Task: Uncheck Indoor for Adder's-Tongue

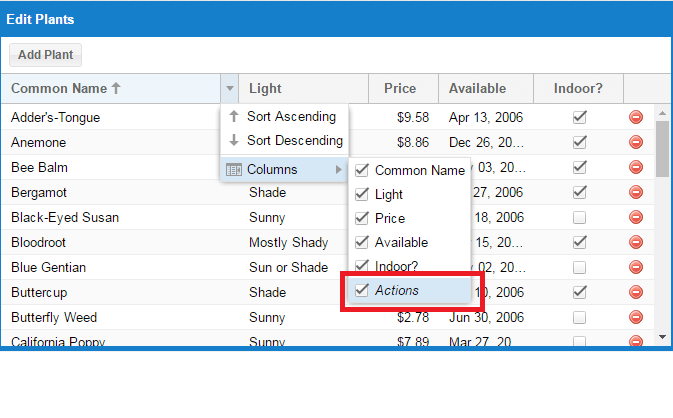Action: [x=579, y=117]
